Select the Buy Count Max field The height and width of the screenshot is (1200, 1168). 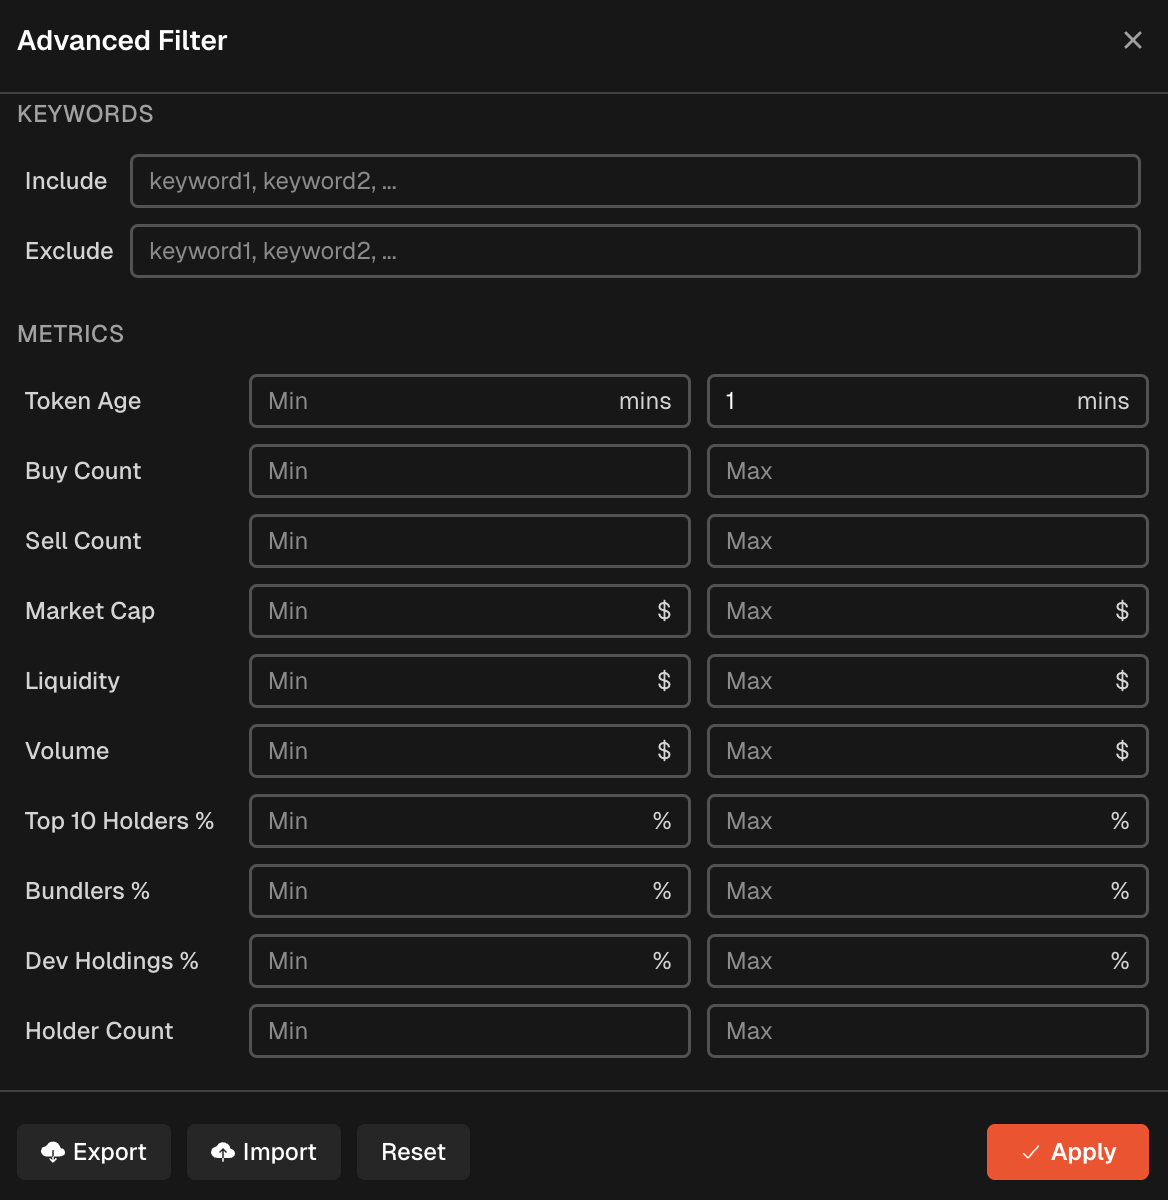[928, 471]
